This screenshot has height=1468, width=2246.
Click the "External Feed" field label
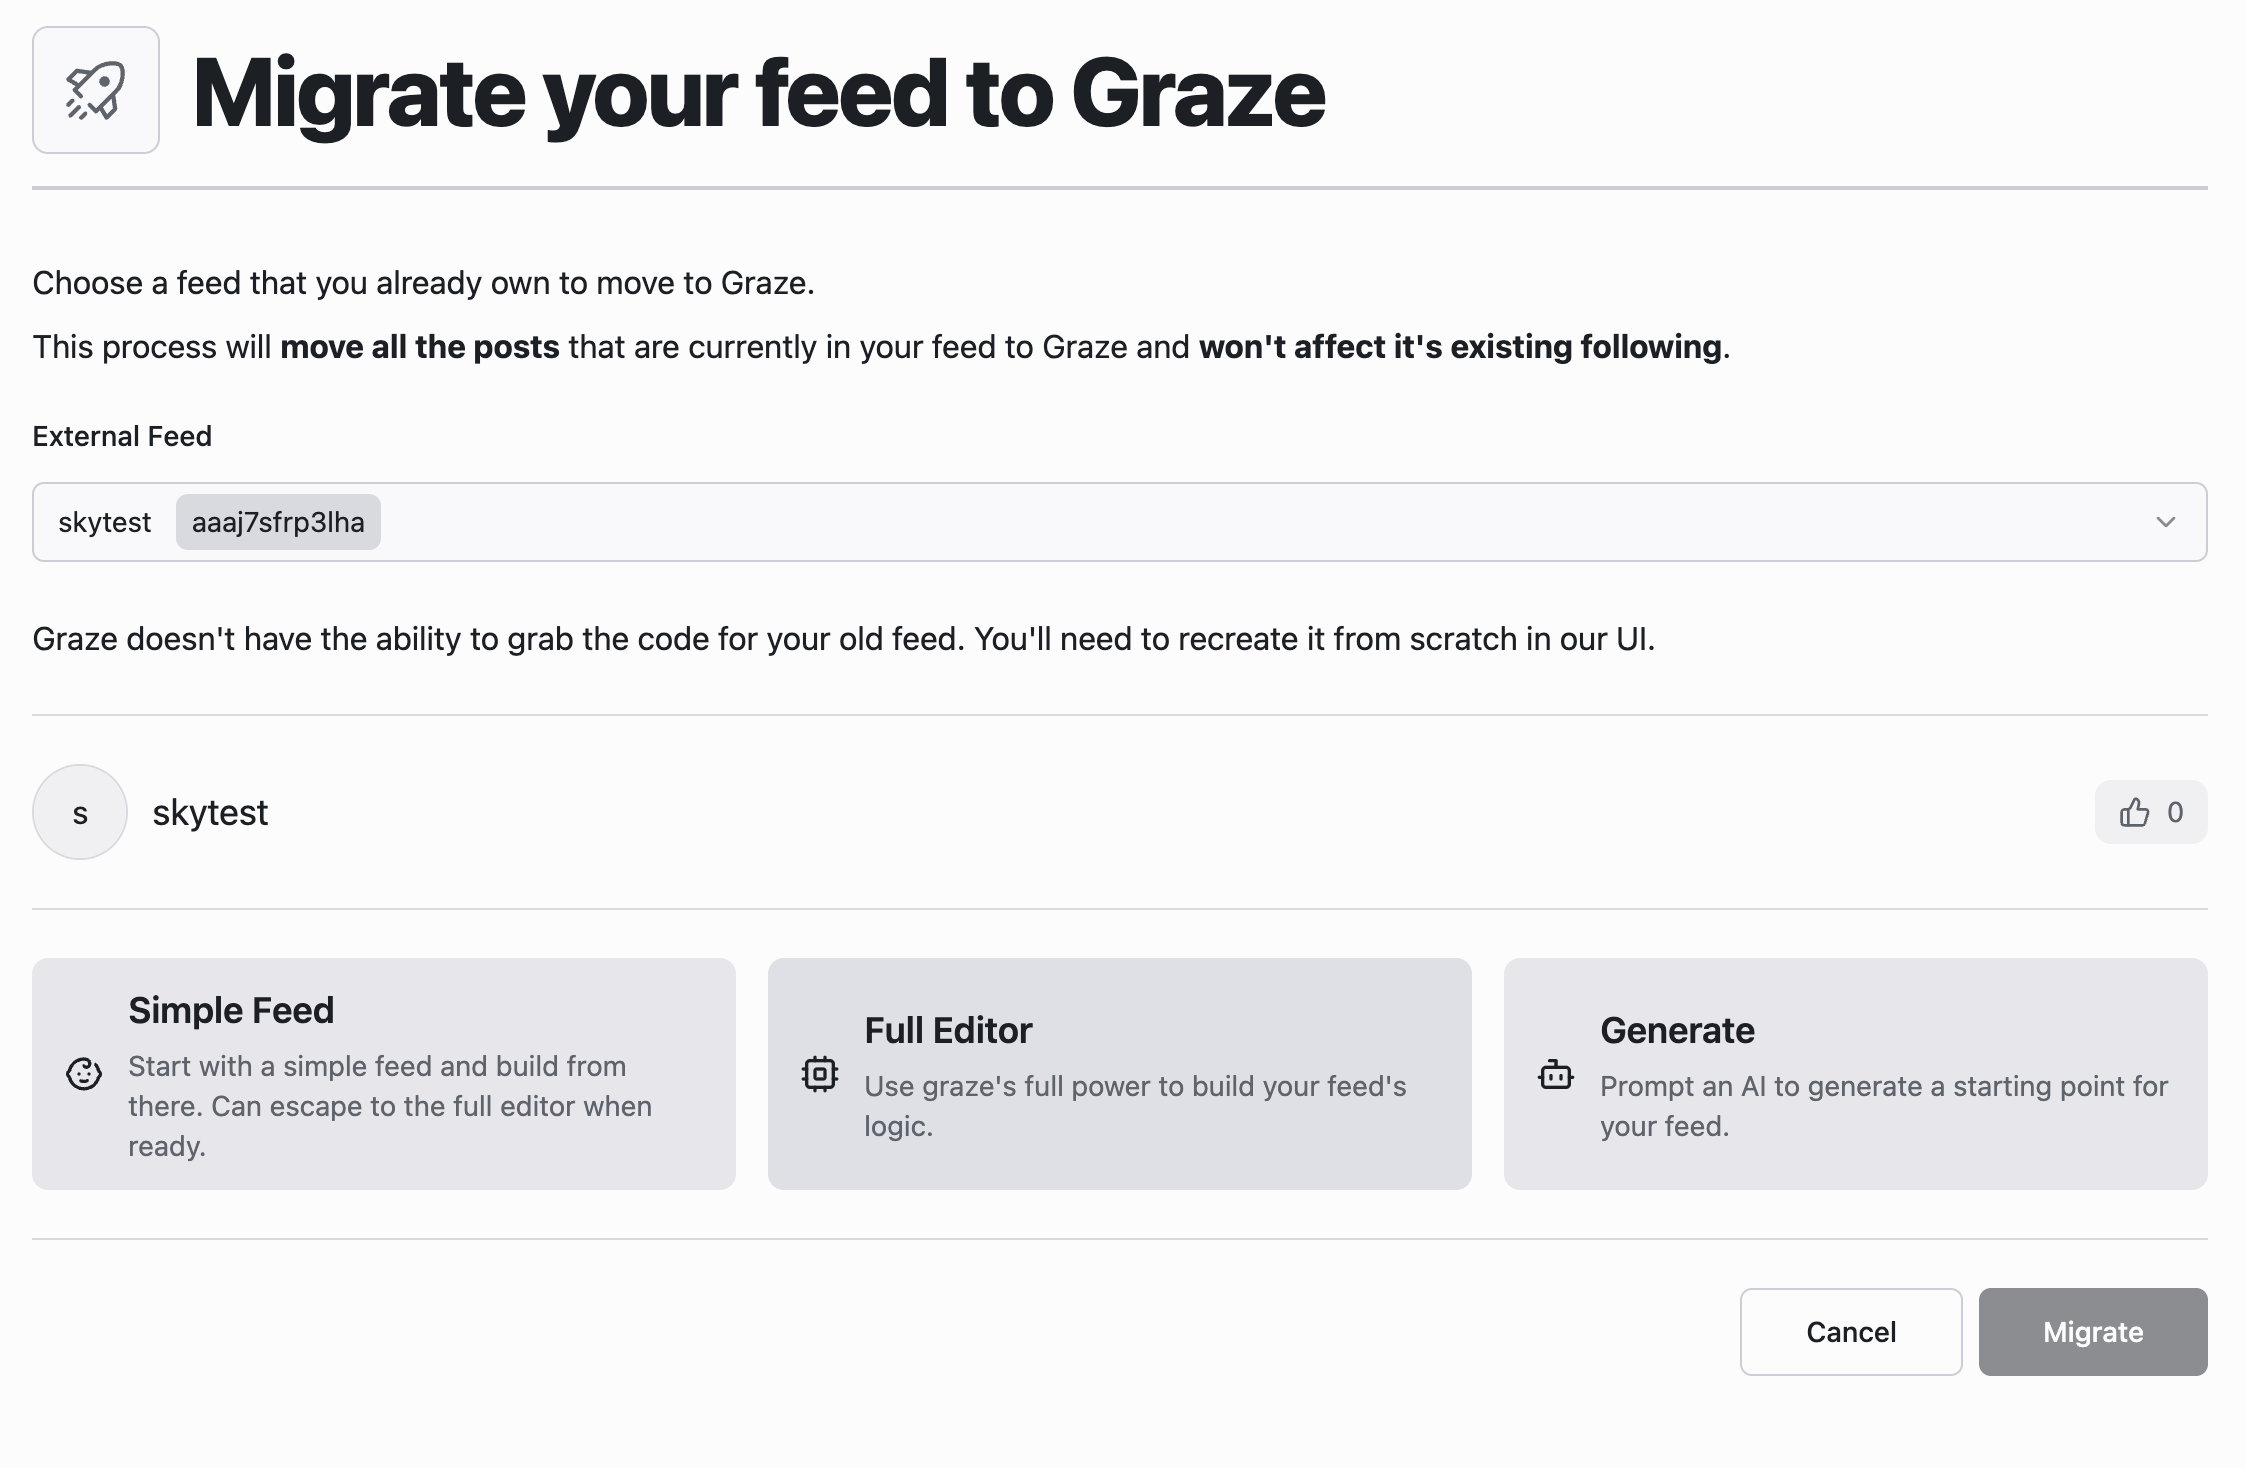pos(122,436)
